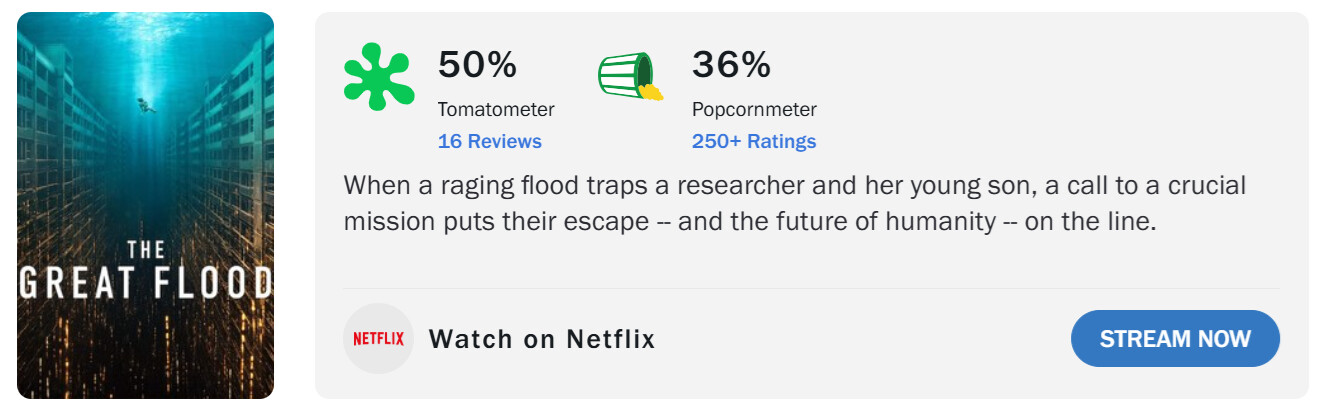1321x415 pixels.
Task: Click the Popcornmeter label
Action: pyautogui.click(x=754, y=109)
